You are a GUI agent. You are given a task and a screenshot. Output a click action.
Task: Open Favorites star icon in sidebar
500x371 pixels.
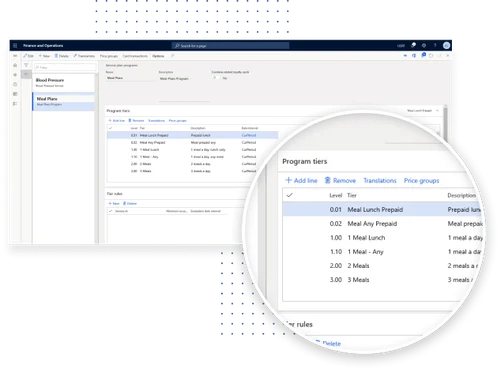click(15, 75)
